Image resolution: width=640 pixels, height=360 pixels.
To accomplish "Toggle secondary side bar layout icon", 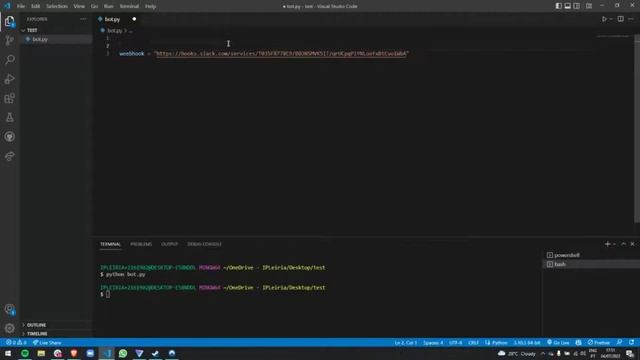I will pyautogui.click(x=576, y=6).
